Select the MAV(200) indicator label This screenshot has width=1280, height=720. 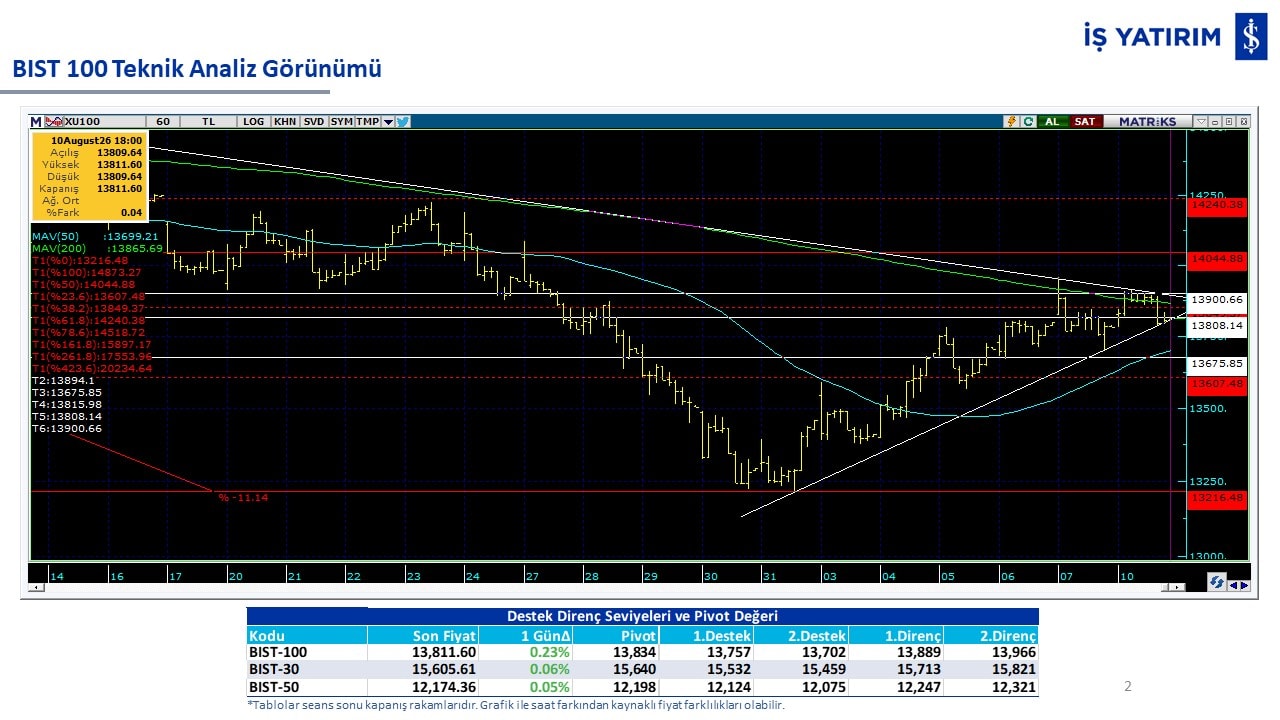click(x=96, y=248)
